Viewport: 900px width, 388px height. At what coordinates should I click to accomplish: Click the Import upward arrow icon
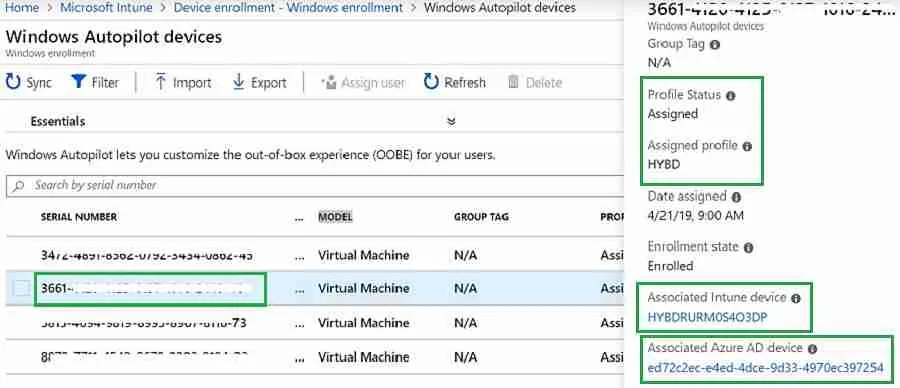161,82
